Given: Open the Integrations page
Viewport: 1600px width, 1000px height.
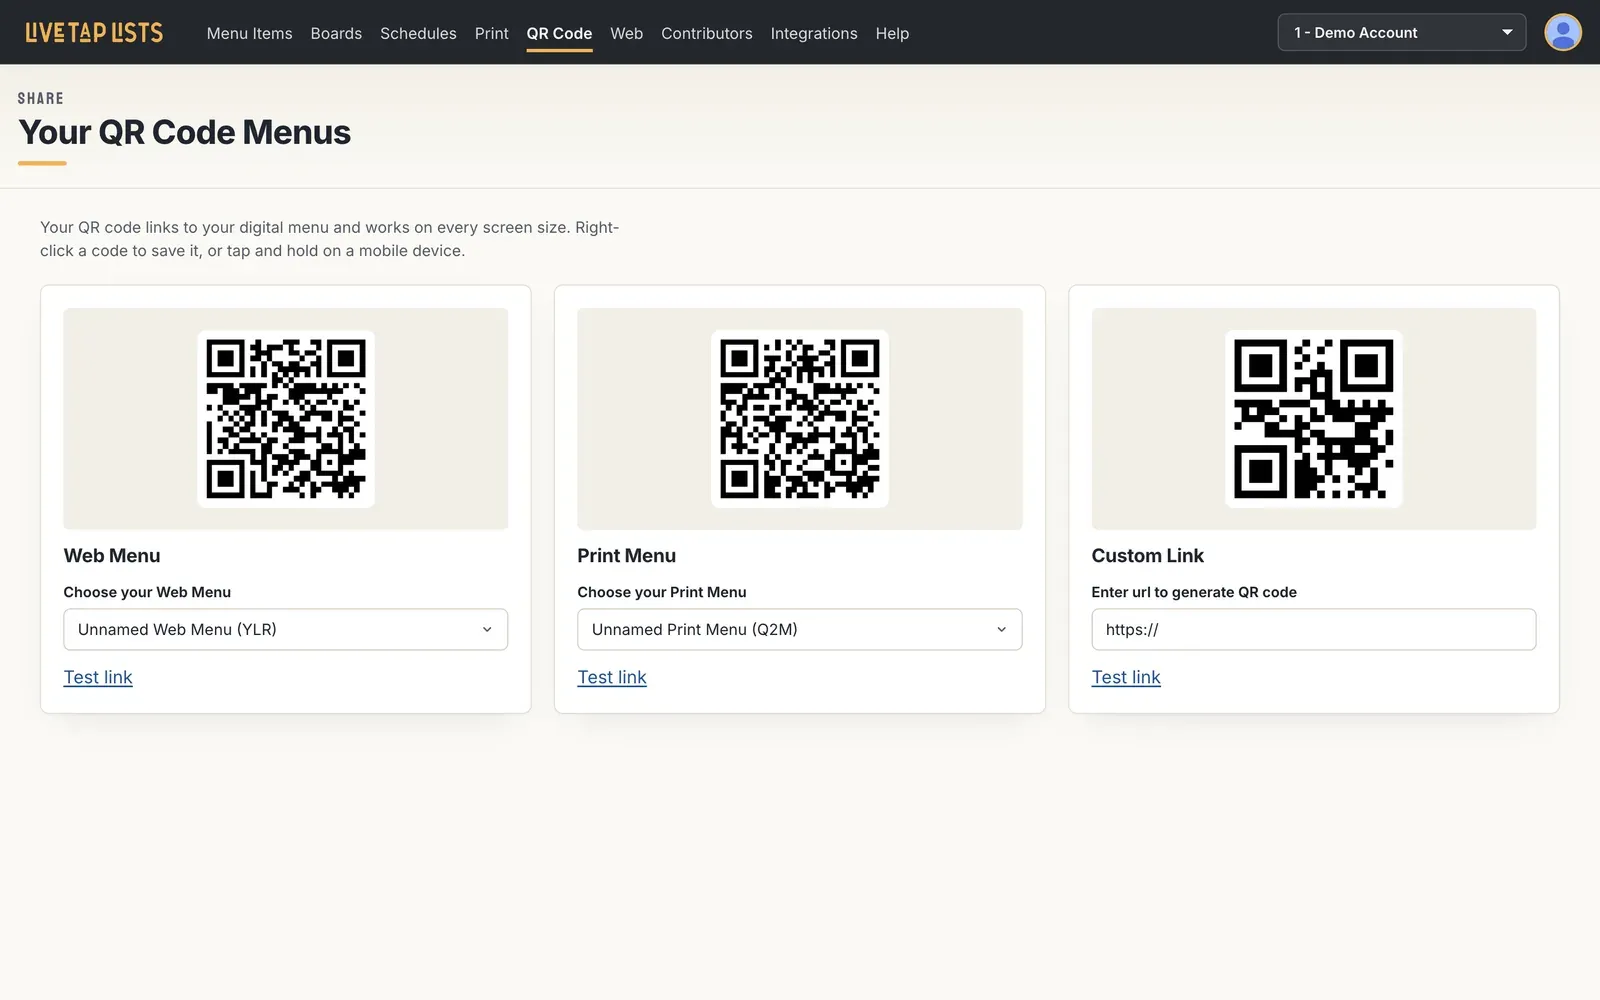Looking at the screenshot, I should tap(813, 33).
